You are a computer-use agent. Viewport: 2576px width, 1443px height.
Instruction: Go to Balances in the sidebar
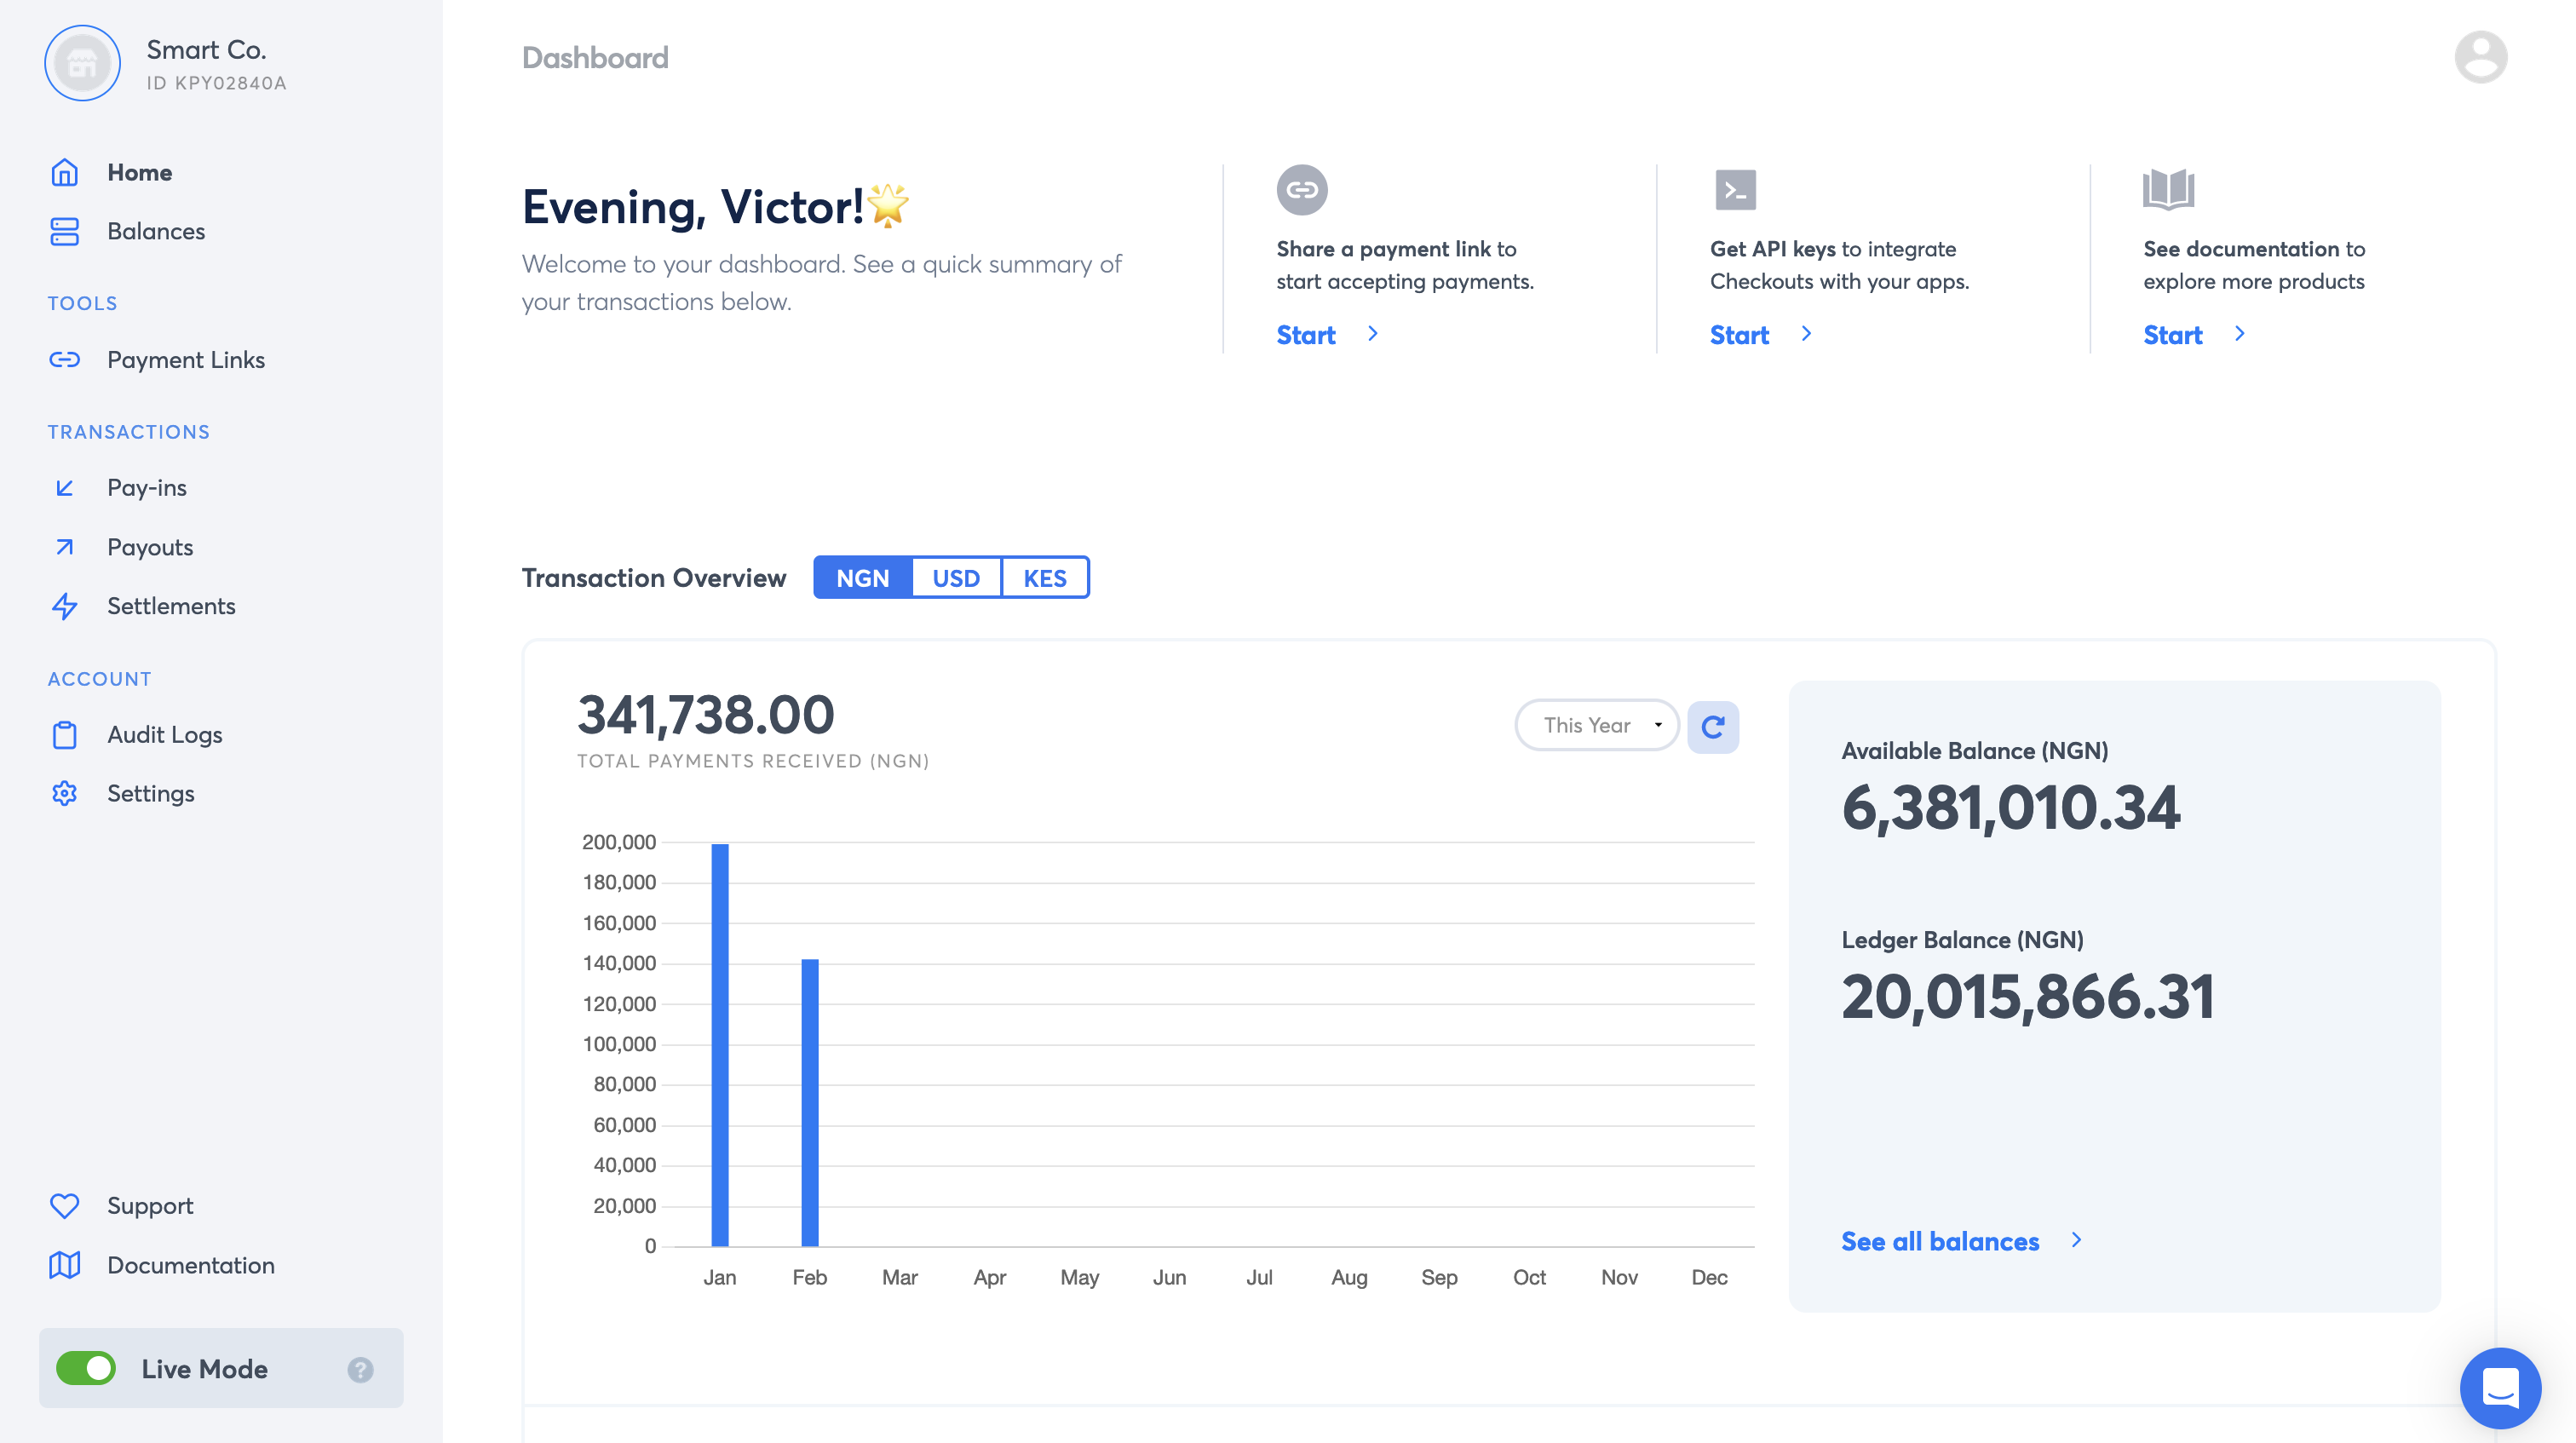tap(156, 231)
